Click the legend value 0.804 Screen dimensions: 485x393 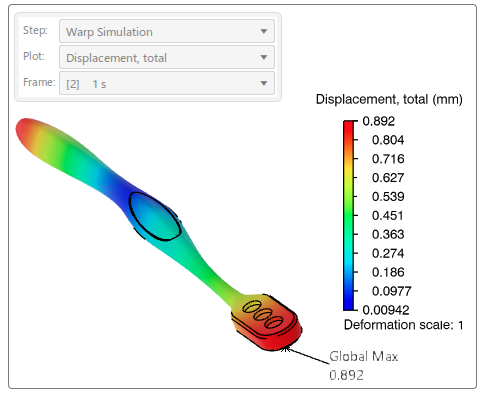point(388,140)
